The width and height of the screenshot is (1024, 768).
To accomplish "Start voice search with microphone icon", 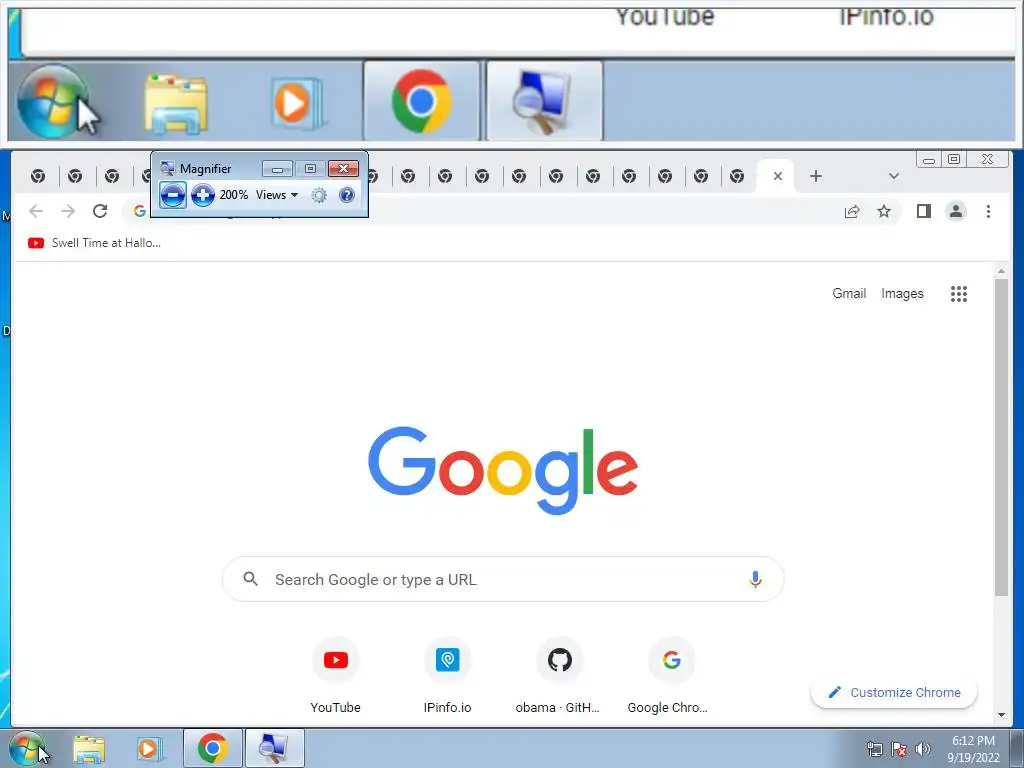I will point(755,579).
